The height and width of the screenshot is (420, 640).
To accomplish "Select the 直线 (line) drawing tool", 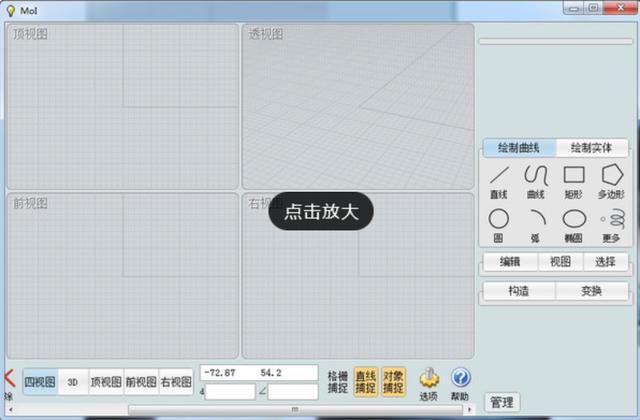I will pyautogui.click(x=499, y=182).
